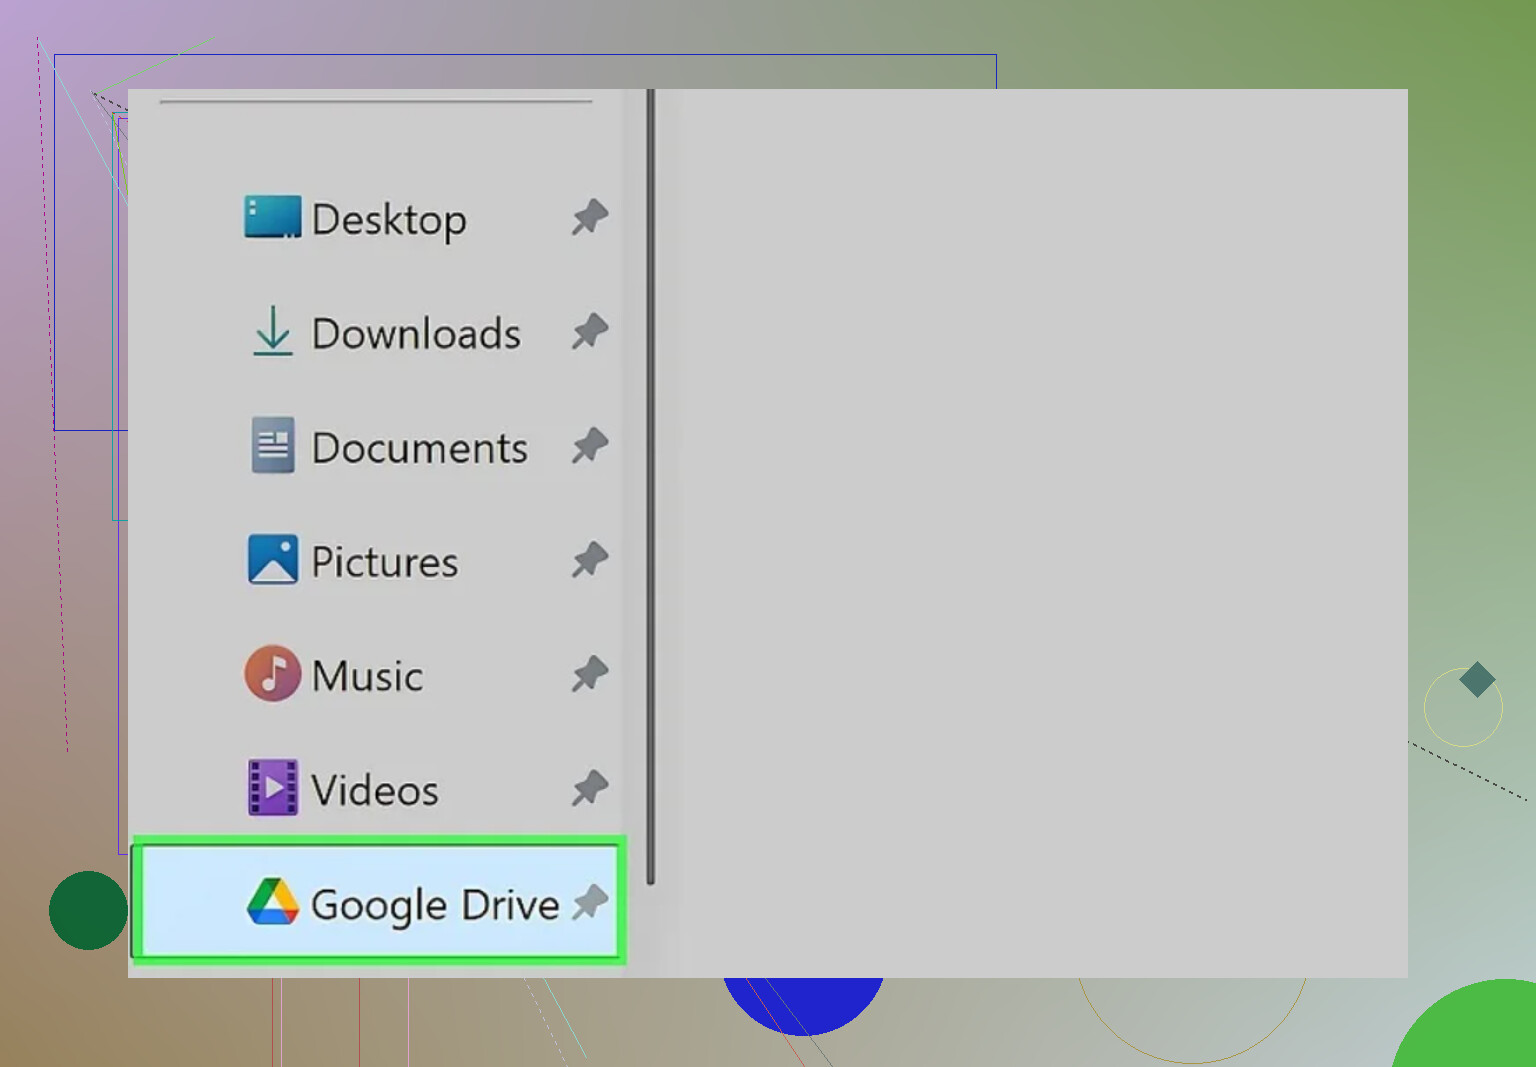
Task: Click the Google Drive logo icon
Action: pyautogui.click(x=272, y=901)
